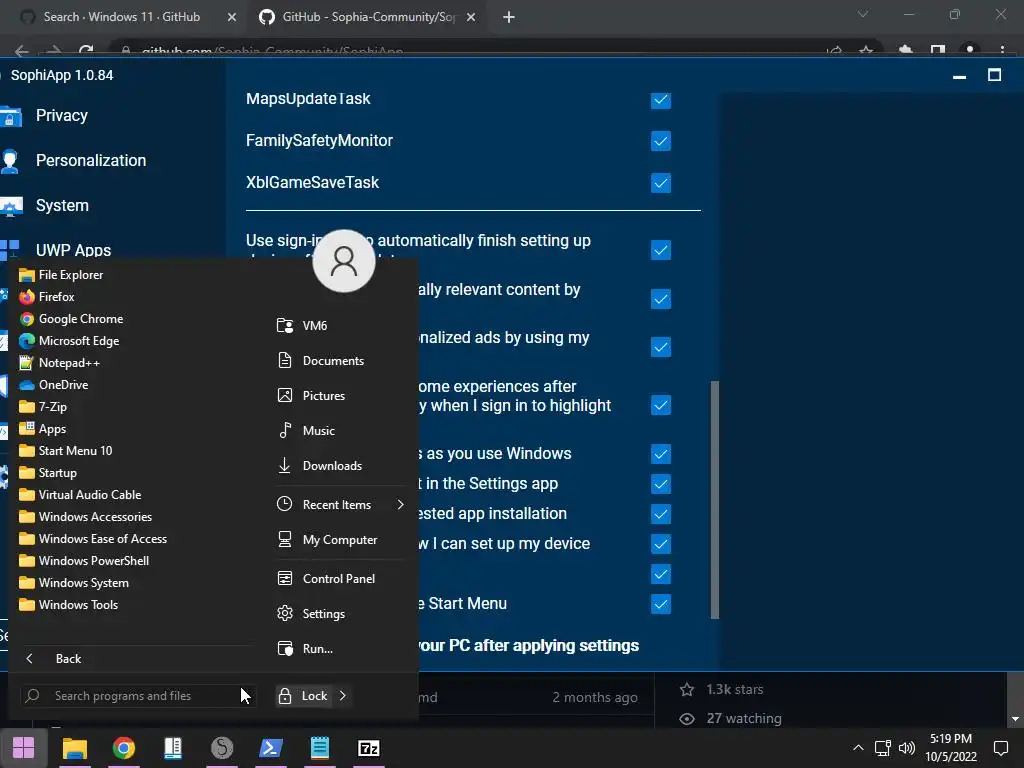
Task: Toggle the 'Use sign-in info' checkbox
Action: [x=661, y=250]
